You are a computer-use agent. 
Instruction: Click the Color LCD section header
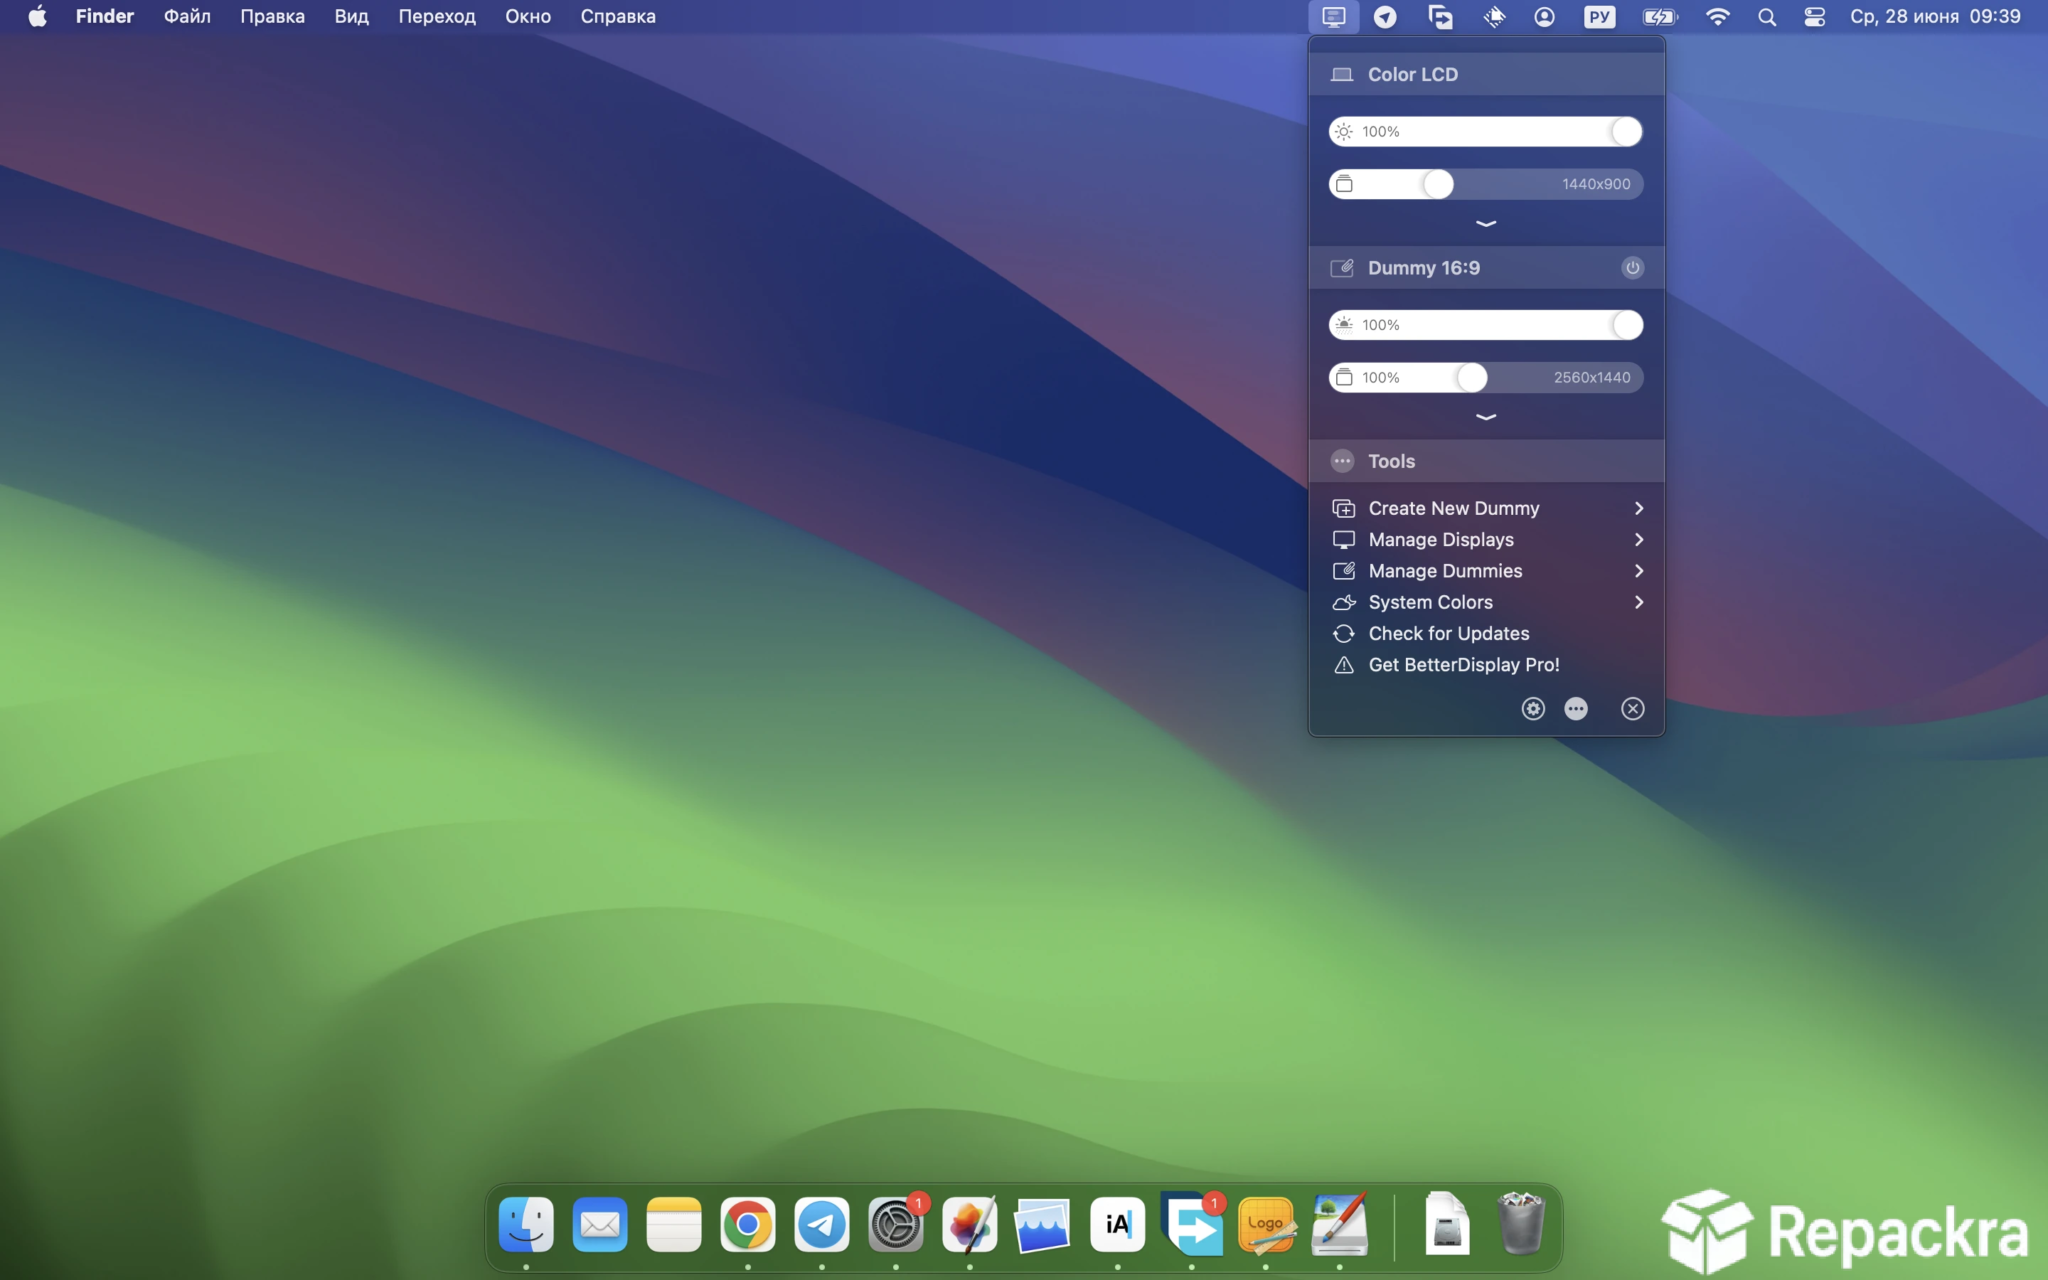pyautogui.click(x=1487, y=75)
